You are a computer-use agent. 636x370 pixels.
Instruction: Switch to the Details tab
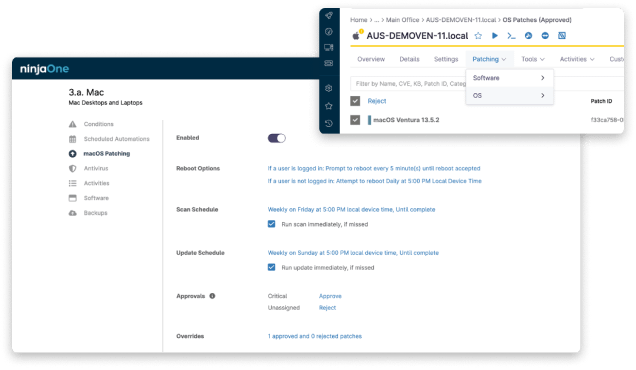409,59
